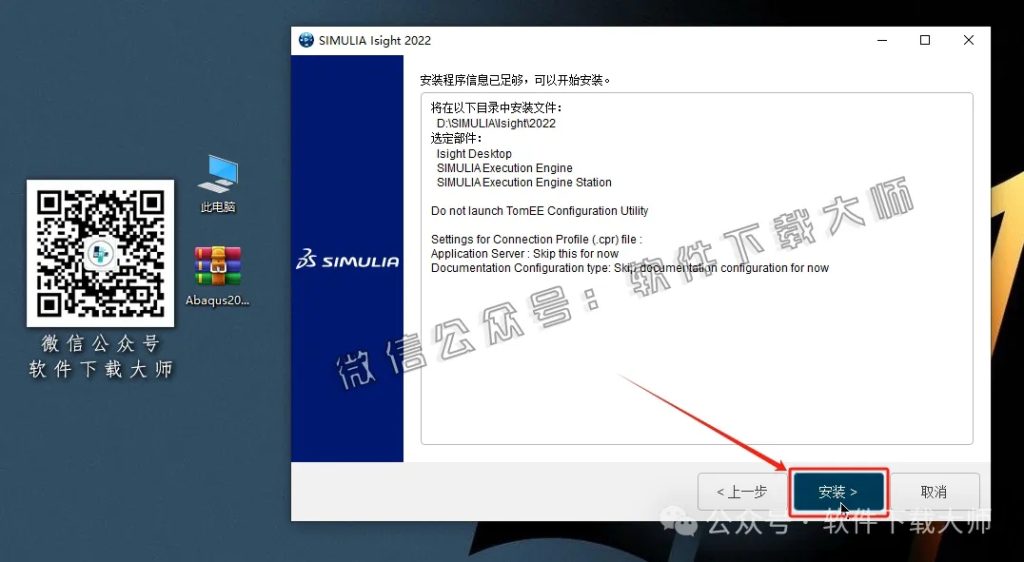1024x562 pixels.
Task: Click the 选定部件 heading in summary
Action: point(456,138)
